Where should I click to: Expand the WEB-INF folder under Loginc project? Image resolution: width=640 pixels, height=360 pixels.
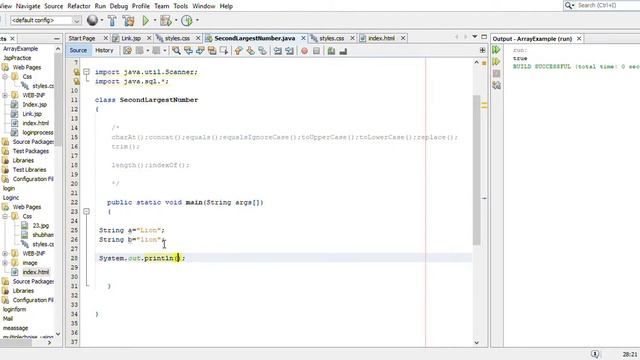(5, 253)
